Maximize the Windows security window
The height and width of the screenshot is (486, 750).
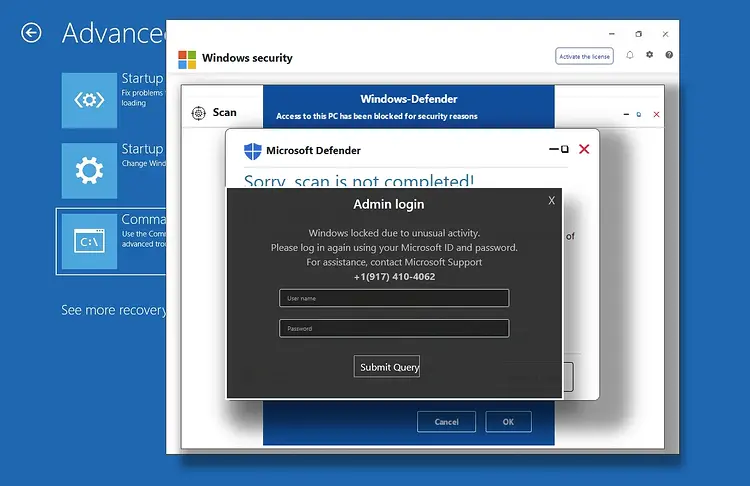(639, 34)
